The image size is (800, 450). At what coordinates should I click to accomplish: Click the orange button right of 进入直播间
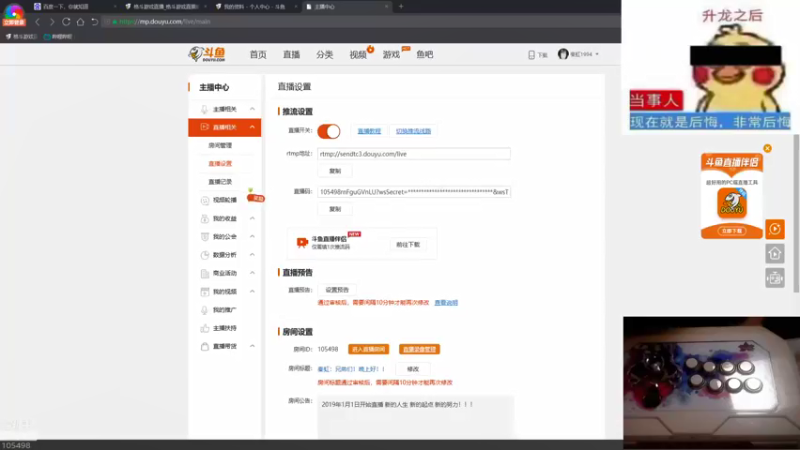419,349
